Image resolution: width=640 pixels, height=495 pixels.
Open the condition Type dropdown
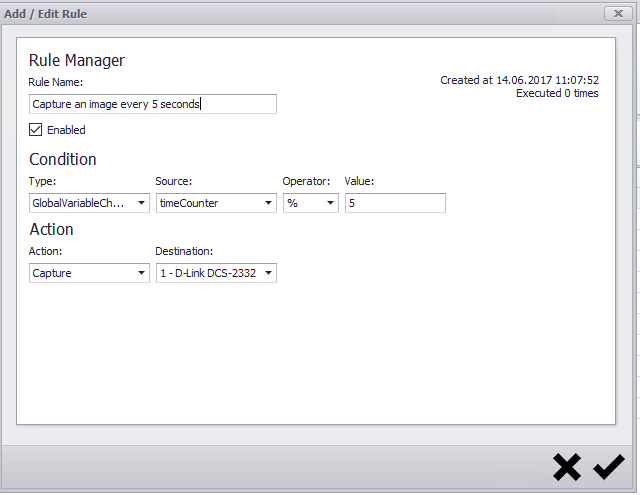(x=89, y=203)
